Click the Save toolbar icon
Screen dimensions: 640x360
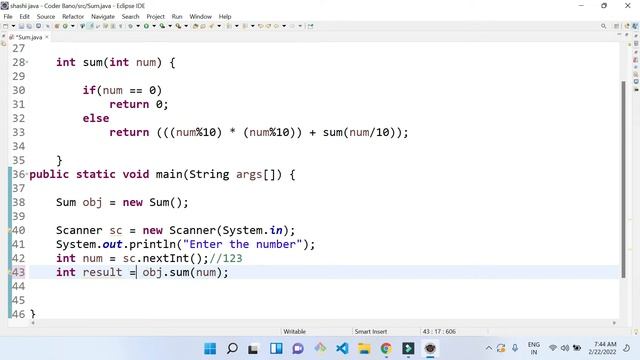pyautogui.click(x=21, y=26)
